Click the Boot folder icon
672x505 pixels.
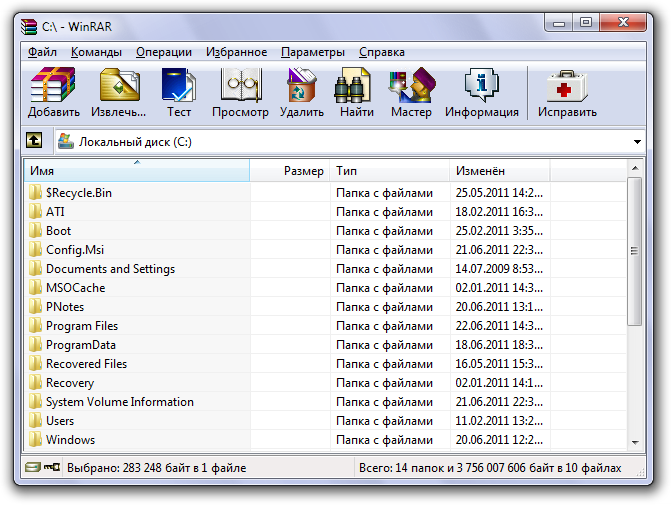pyautogui.click(x=35, y=230)
